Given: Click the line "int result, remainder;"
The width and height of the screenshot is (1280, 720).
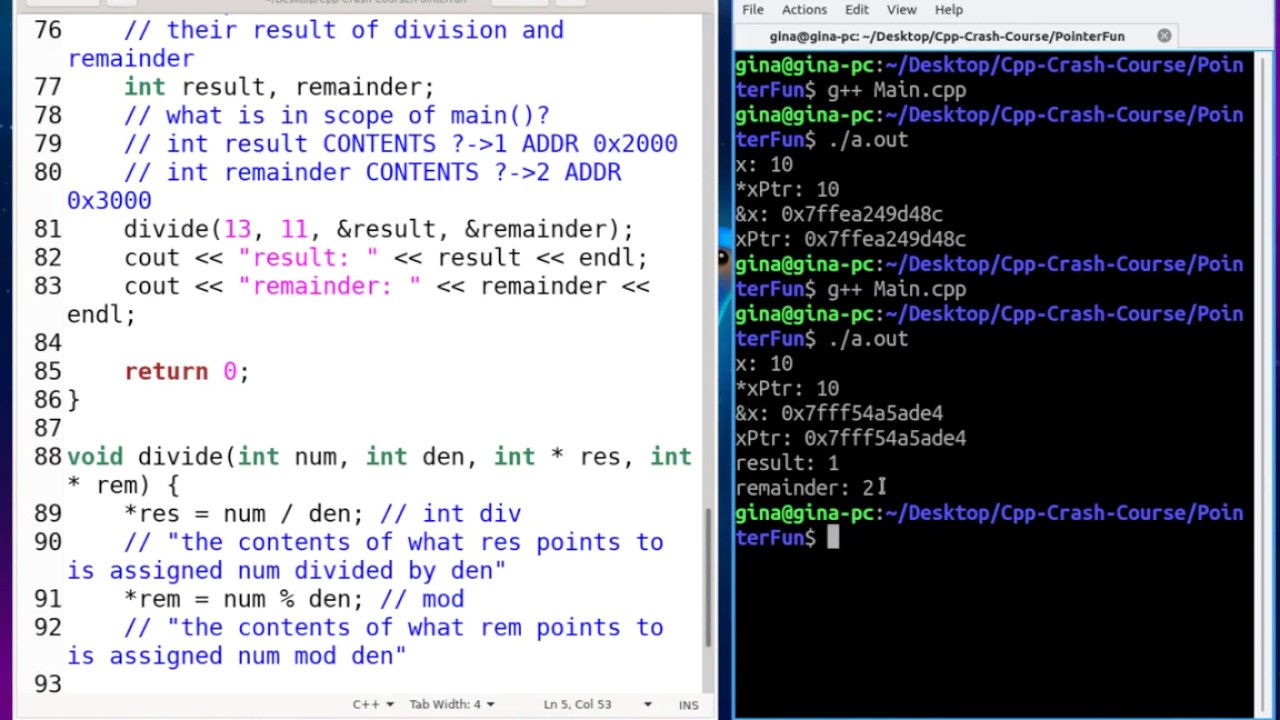Looking at the screenshot, I should tap(279, 87).
